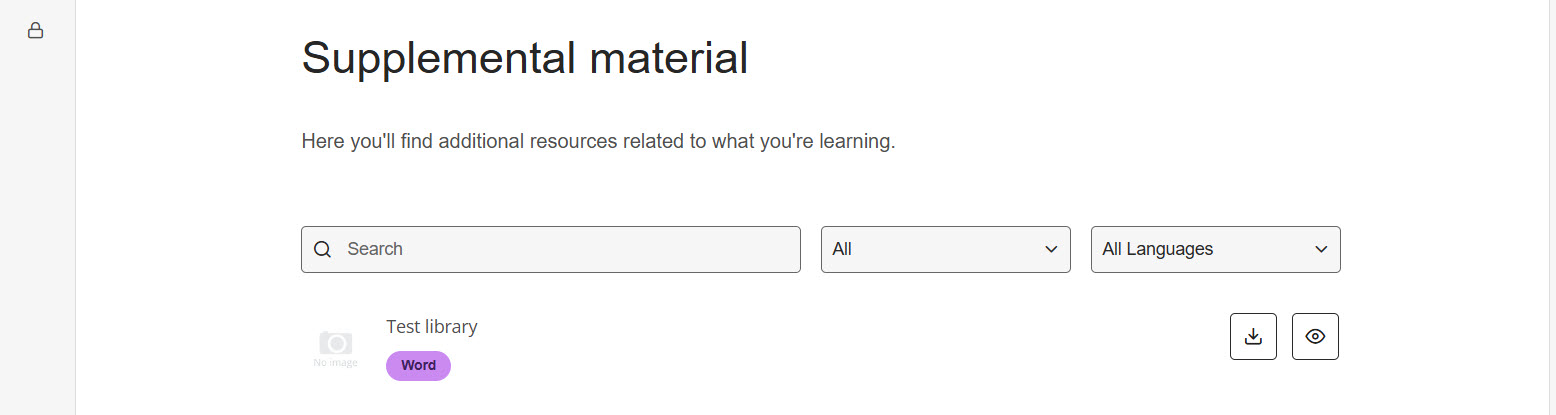Click the "No image" label under the camera
The width and height of the screenshot is (1556, 415).
coord(335,363)
